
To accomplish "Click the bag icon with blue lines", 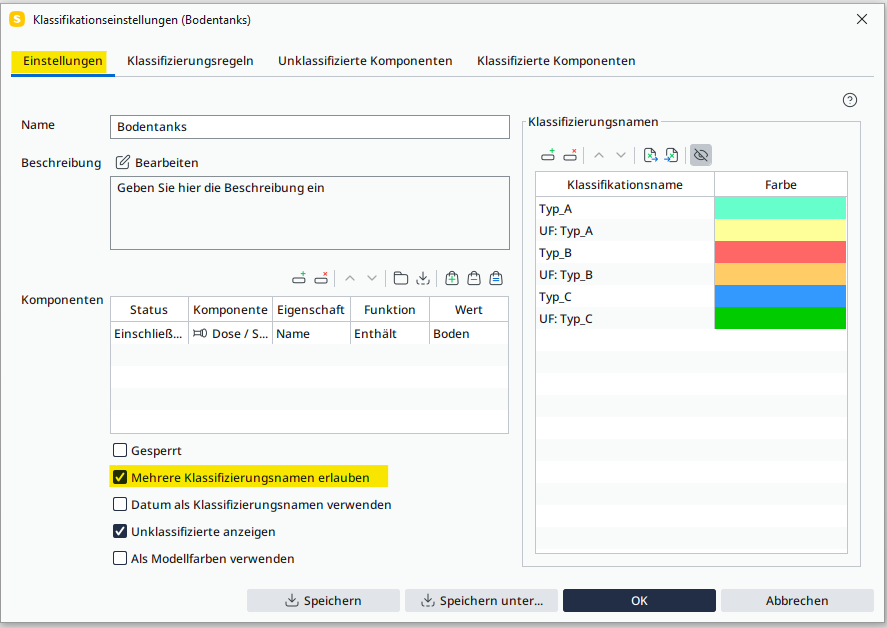I will pos(496,279).
